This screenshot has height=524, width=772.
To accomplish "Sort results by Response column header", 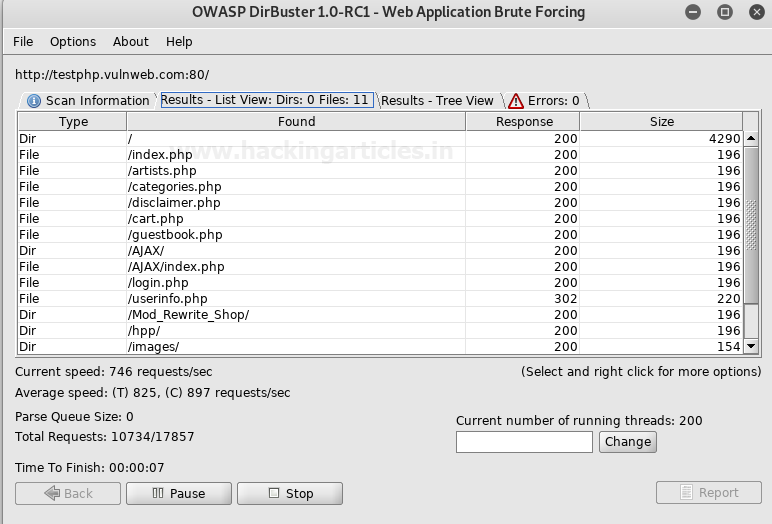I will click(523, 122).
